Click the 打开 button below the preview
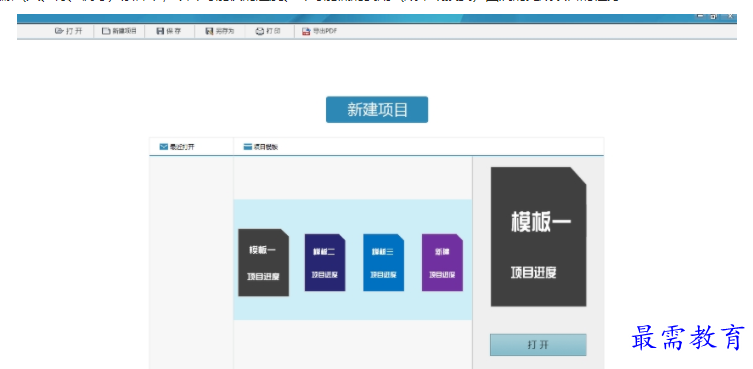 click(538, 344)
